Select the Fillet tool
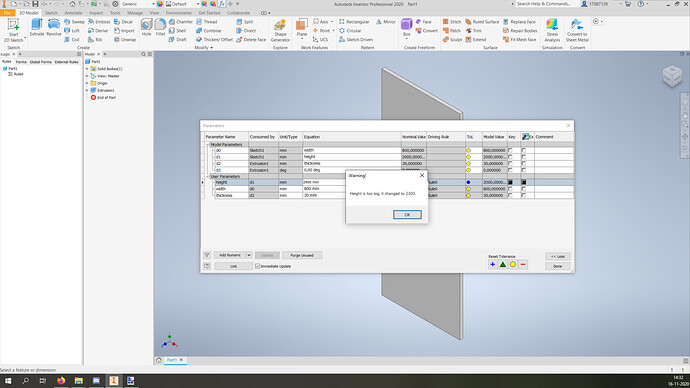The width and height of the screenshot is (690, 388). [160, 27]
